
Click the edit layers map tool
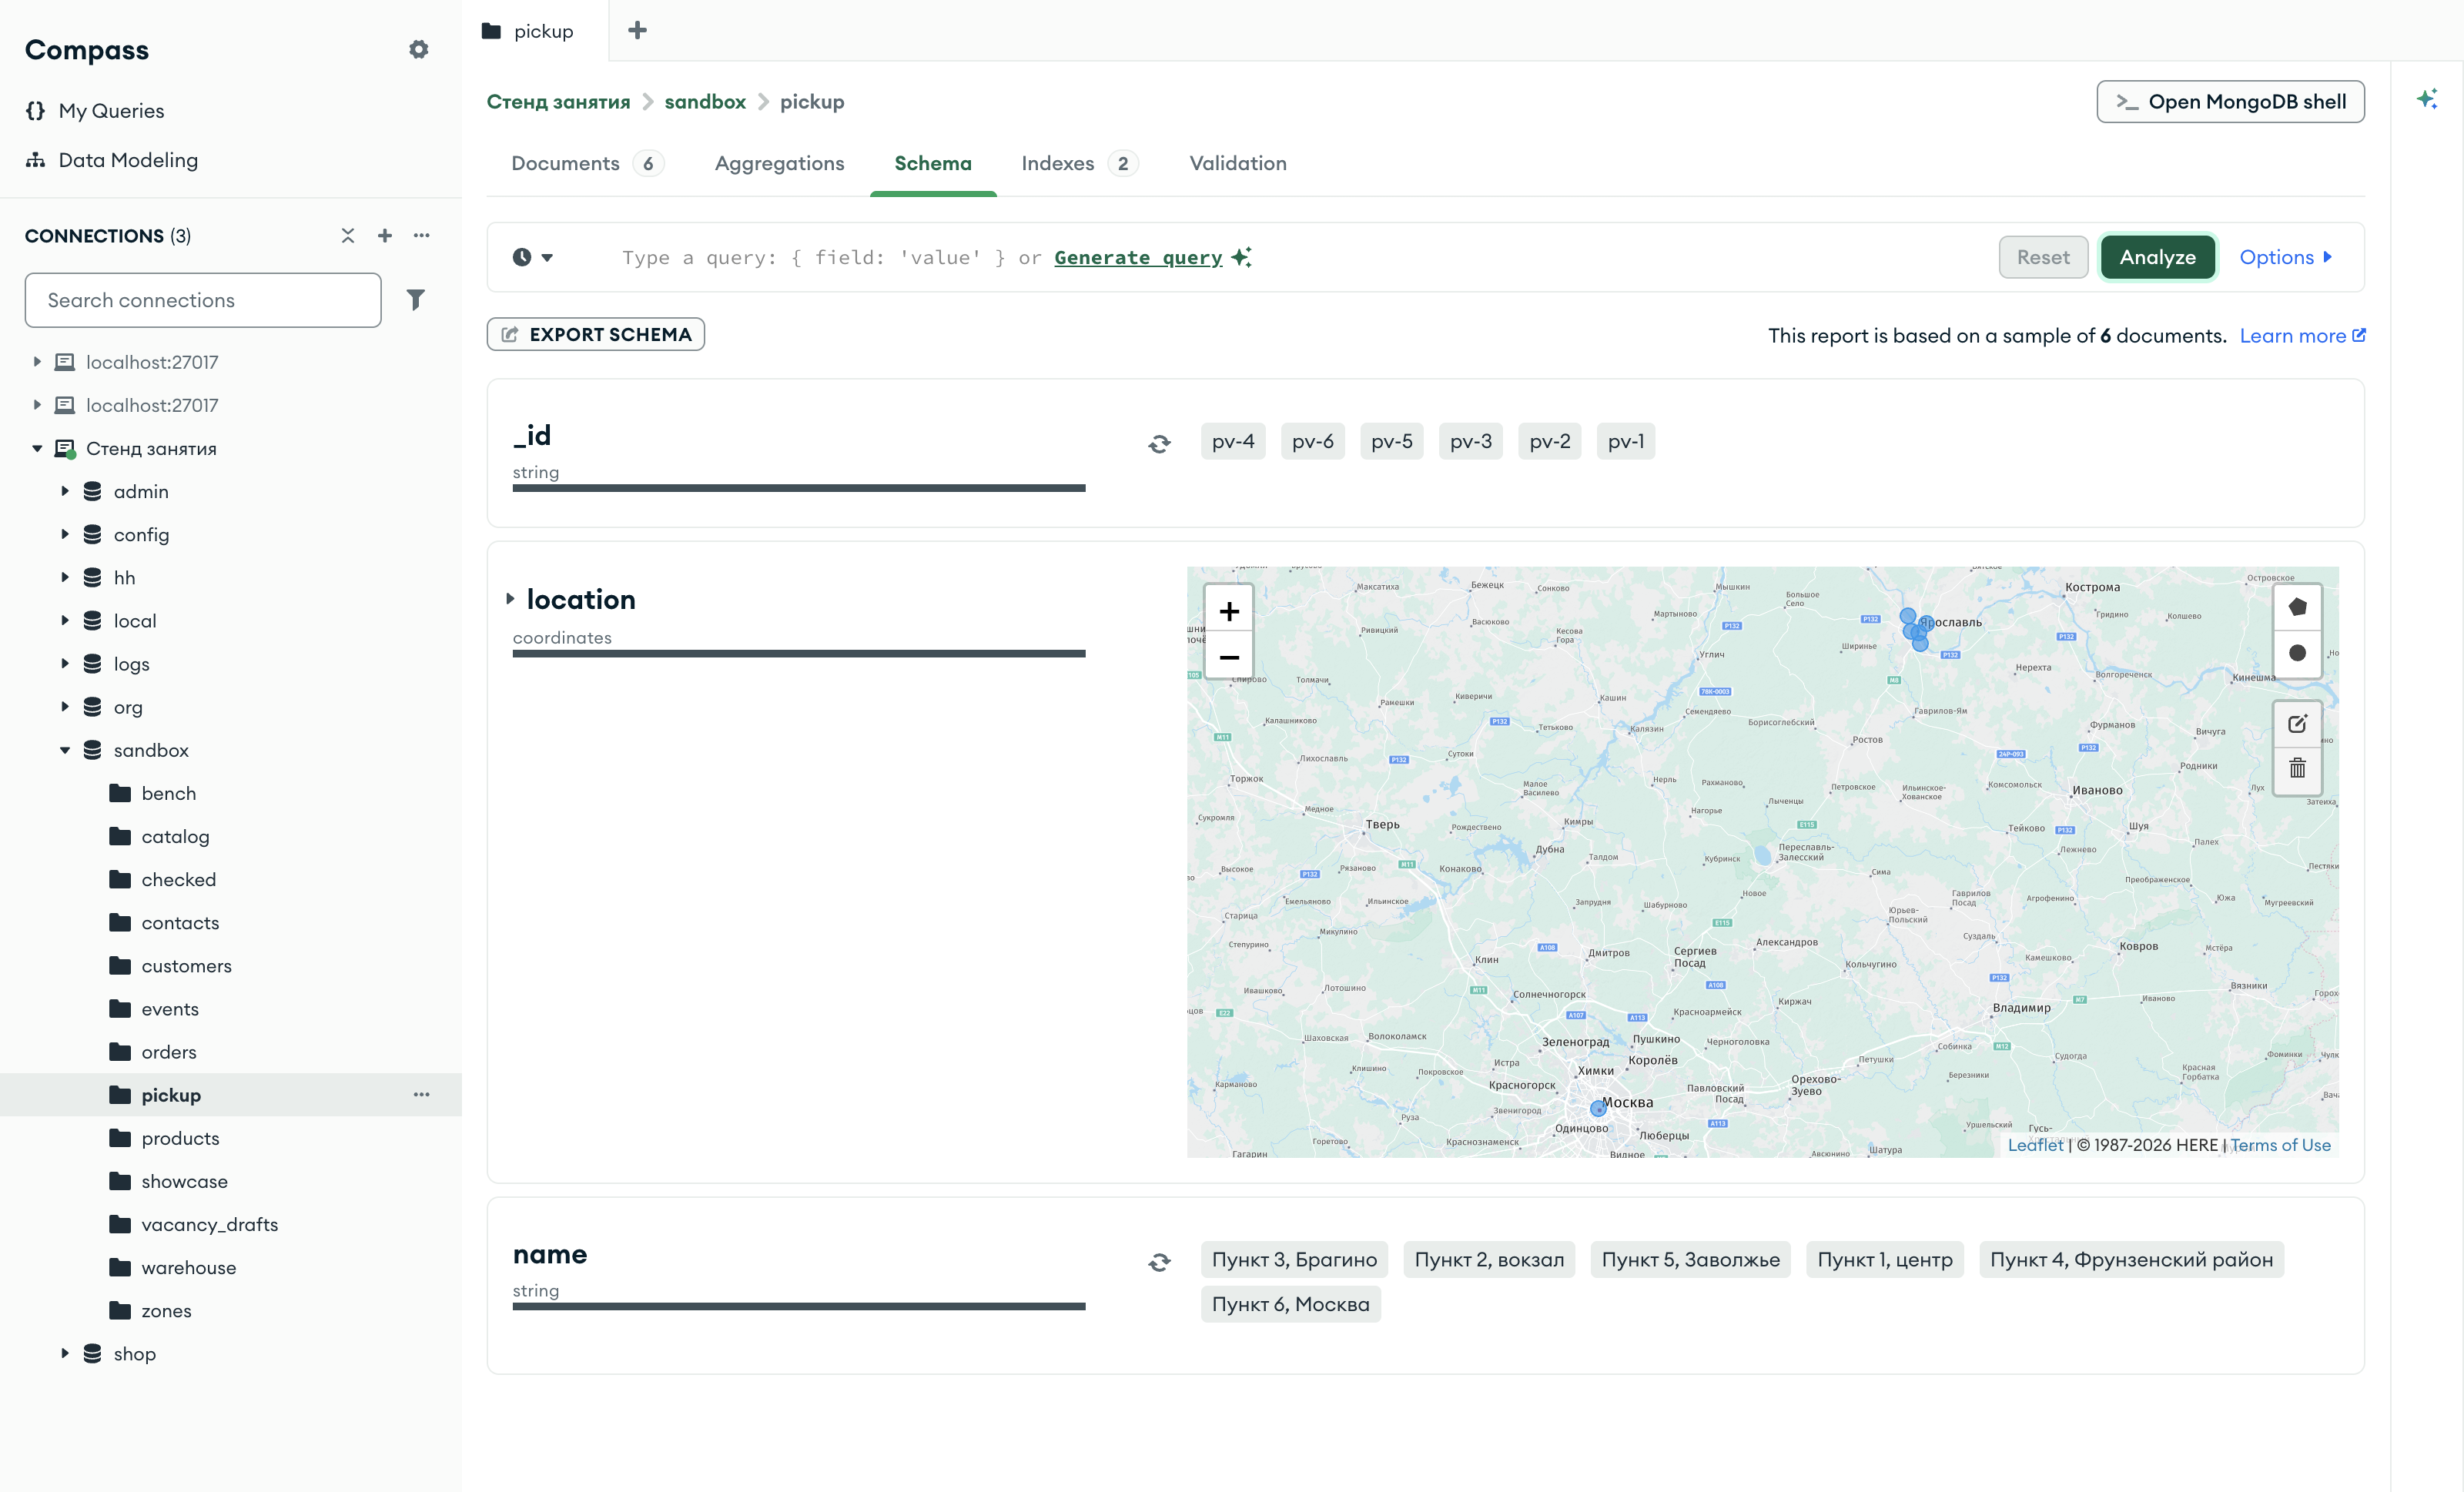pos(2297,723)
